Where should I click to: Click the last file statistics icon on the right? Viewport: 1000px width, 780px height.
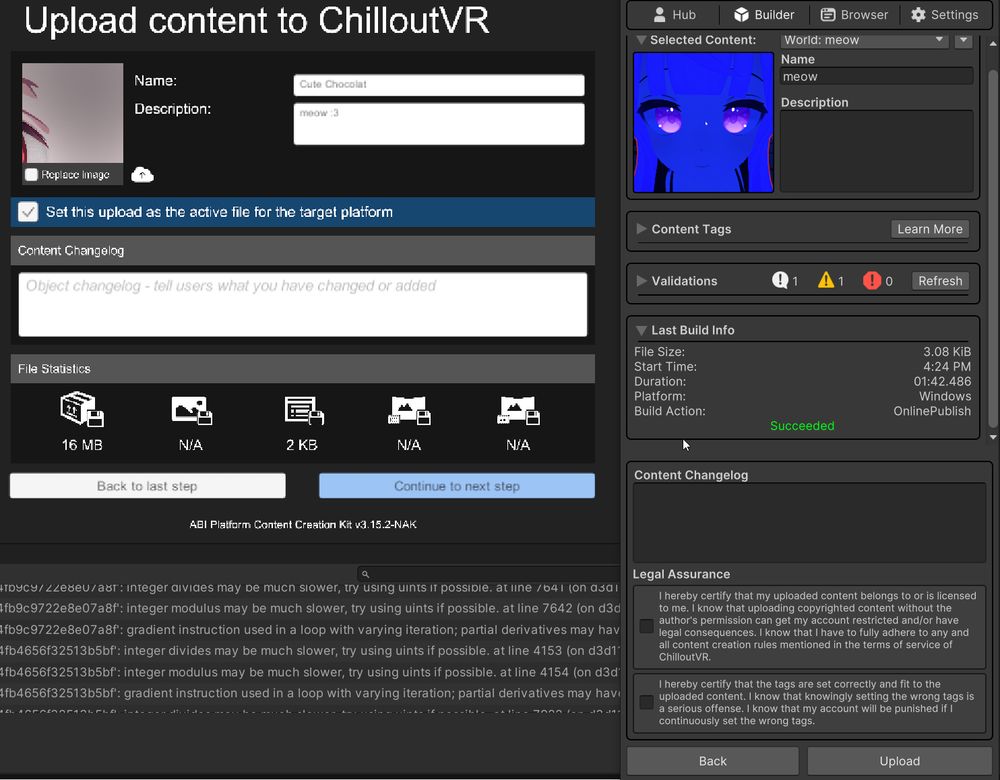coord(518,410)
